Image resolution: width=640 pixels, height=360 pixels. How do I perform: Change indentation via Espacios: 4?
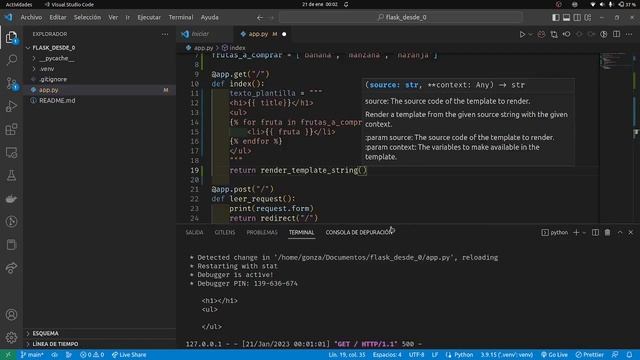click(x=387, y=355)
